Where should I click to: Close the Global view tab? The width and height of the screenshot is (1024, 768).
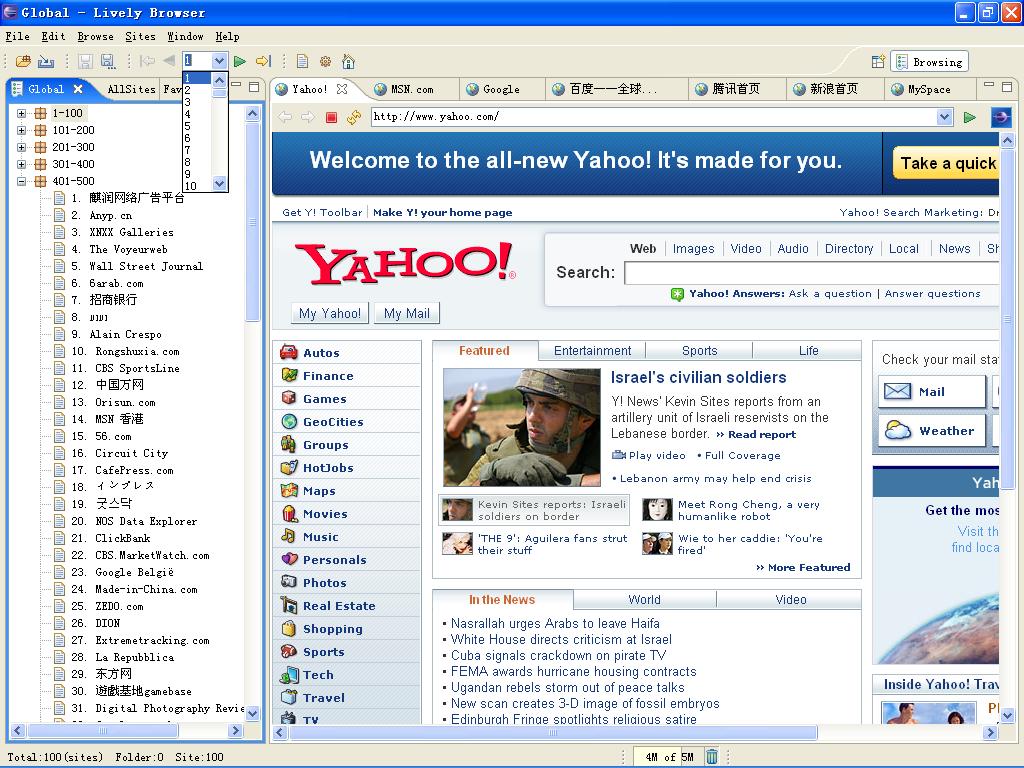[78, 89]
